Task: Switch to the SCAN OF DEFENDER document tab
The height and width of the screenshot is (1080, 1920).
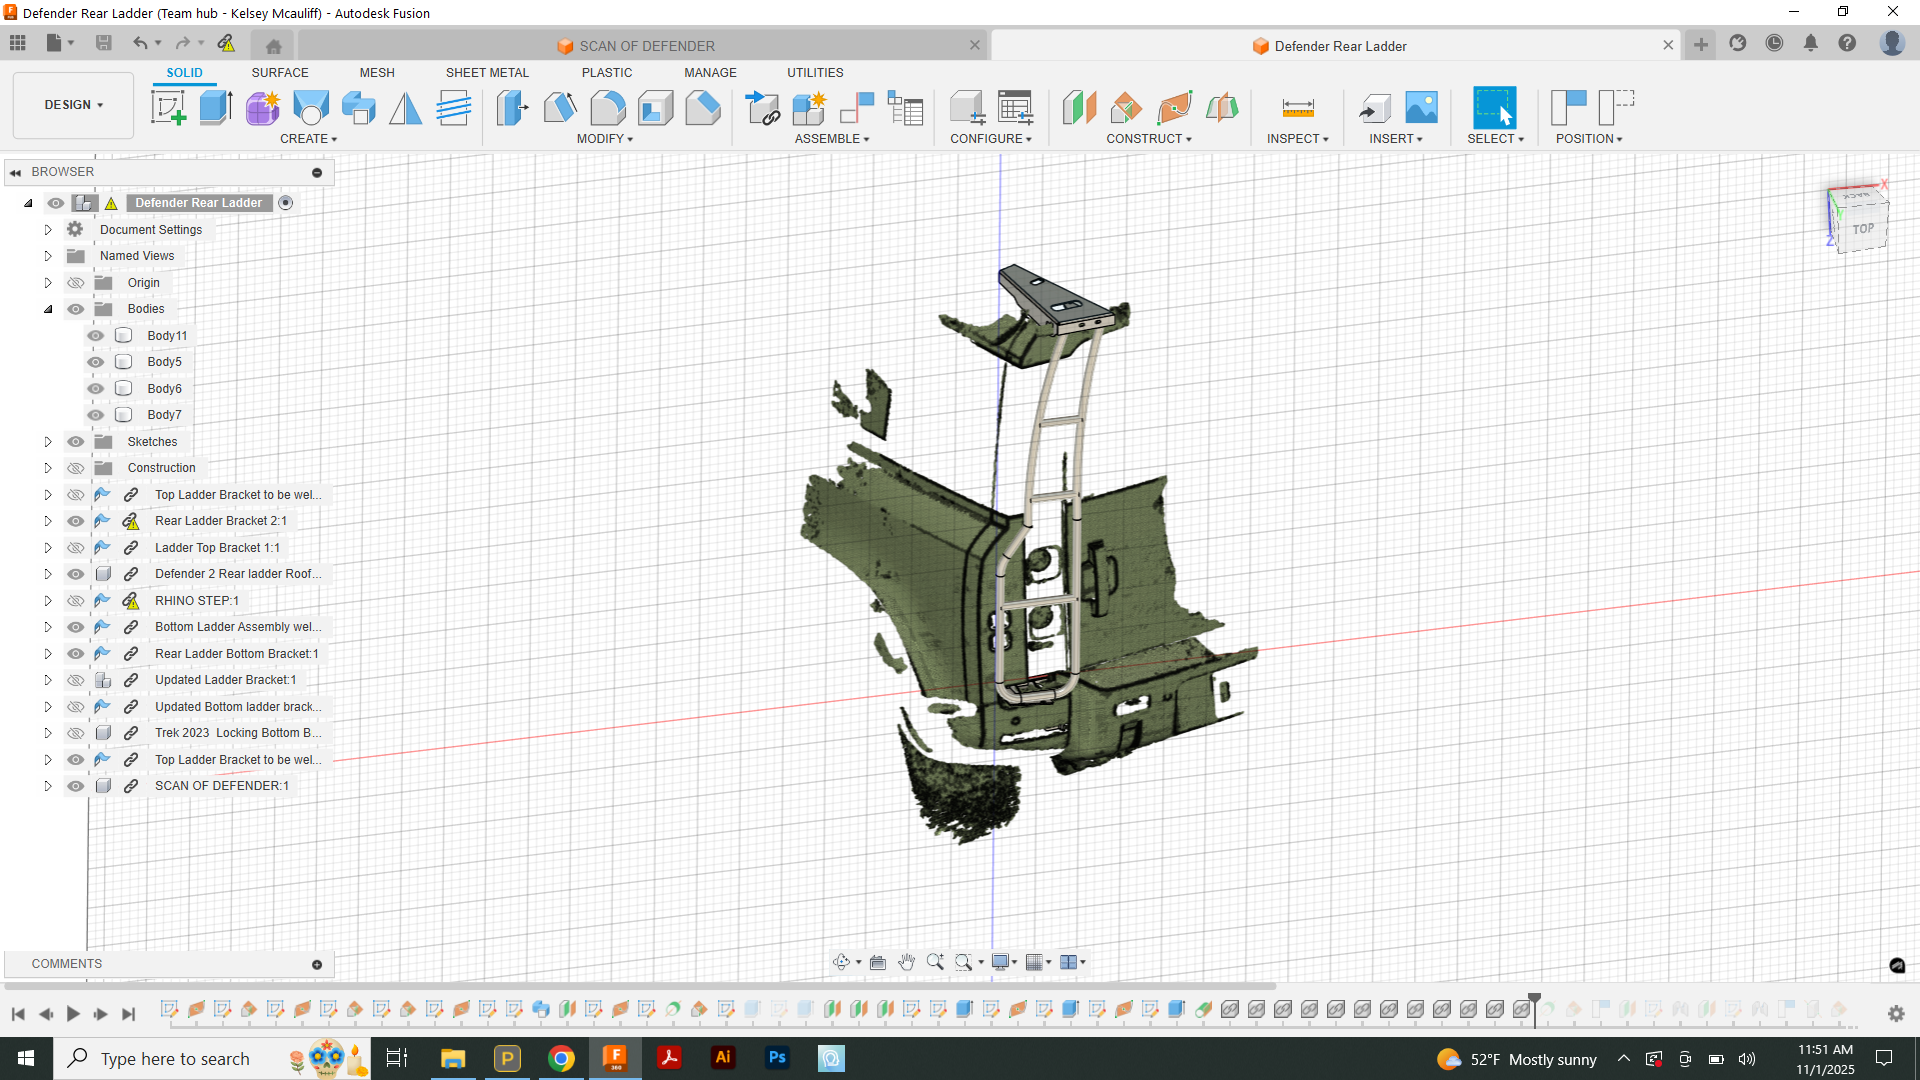Action: click(x=645, y=45)
